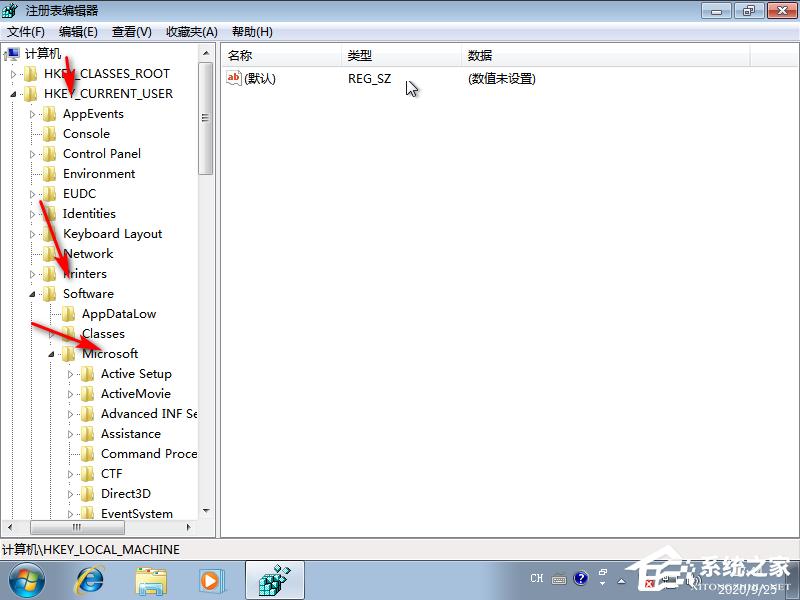Click the Environment folder icon
The image size is (800, 600).
click(49, 174)
